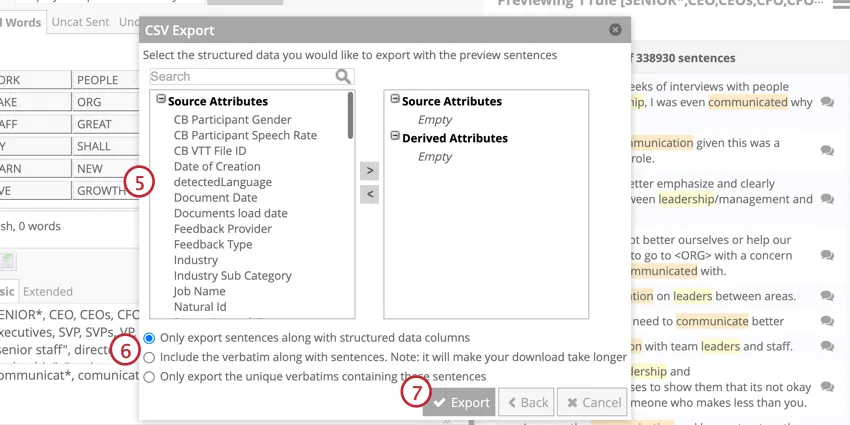Select only export the unique verbatims option
The height and width of the screenshot is (425, 850).
coord(149,377)
